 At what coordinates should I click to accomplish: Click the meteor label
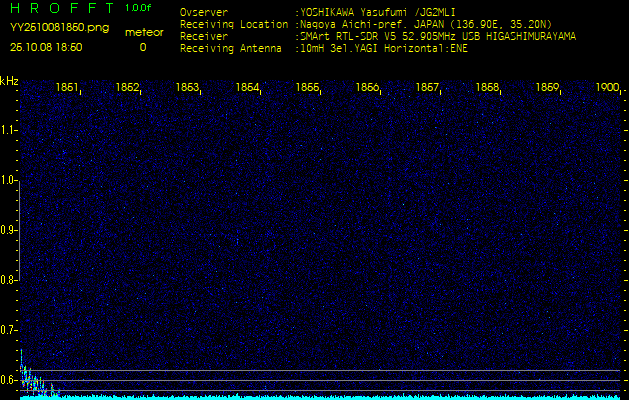(x=144, y=33)
